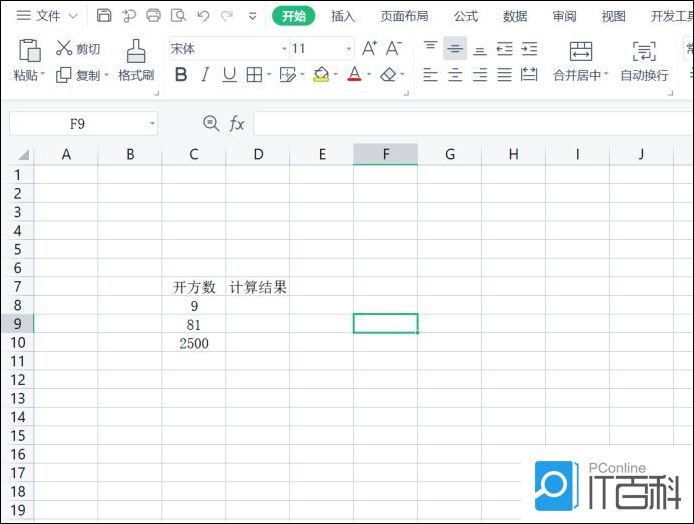Switch to the 审阅 tab
This screenshot has width=694, height=524.
click(x=564, y=16)
